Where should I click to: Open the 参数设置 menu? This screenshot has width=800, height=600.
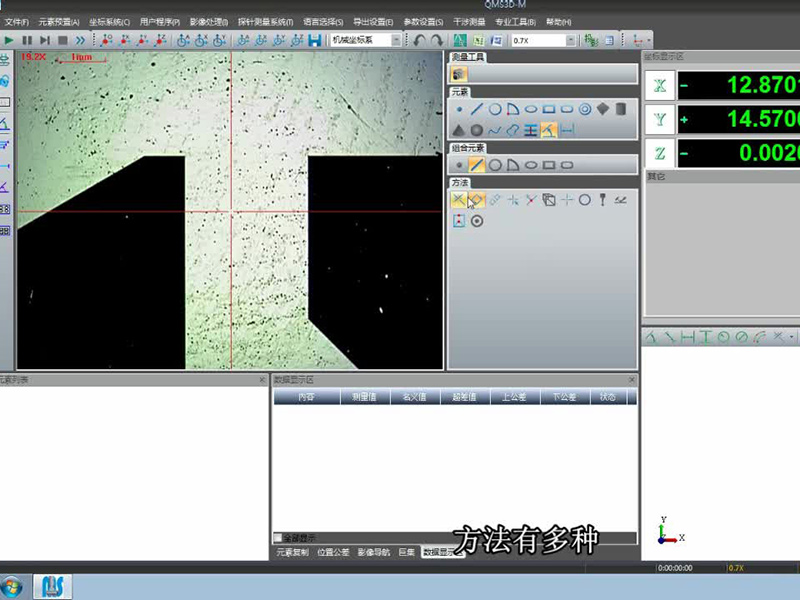coord(423,22)
